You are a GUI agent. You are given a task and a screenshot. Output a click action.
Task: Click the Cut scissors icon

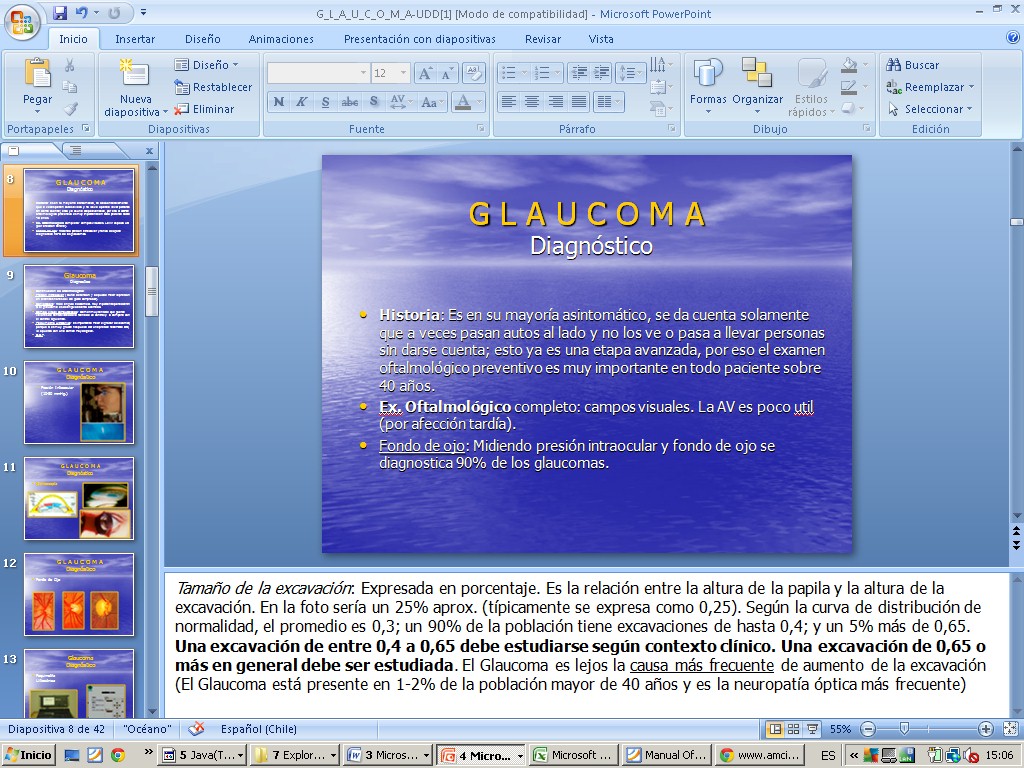coord(70,65)
